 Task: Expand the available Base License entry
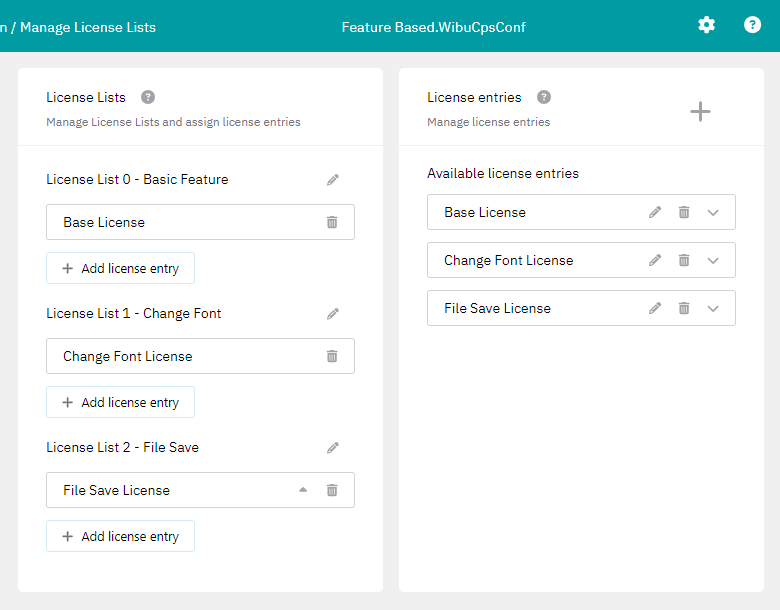pyautogui.click(x=713, y=212)
